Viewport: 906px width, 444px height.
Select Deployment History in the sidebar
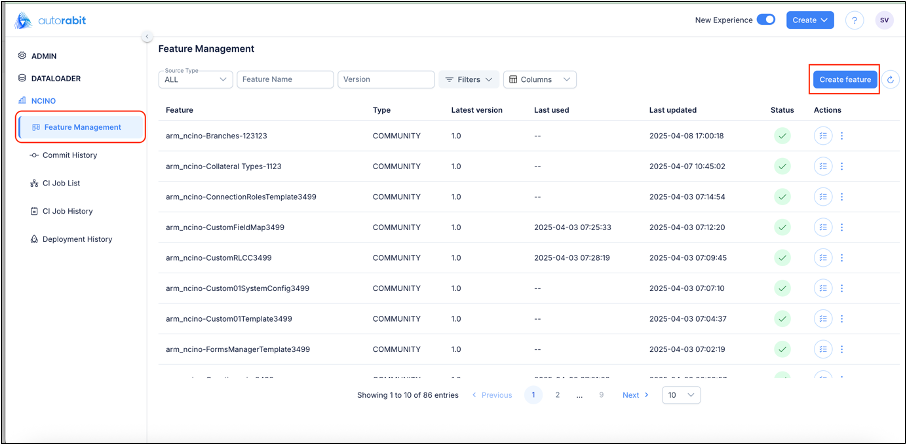[x=77, y=239]
